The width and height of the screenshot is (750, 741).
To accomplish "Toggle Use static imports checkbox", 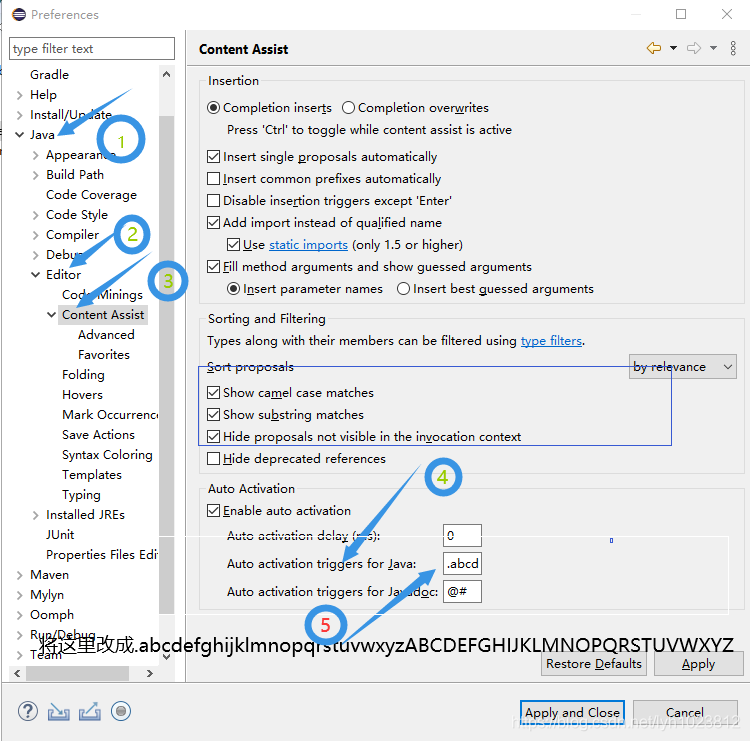I will pyautogui.click(x=233, y=245).
